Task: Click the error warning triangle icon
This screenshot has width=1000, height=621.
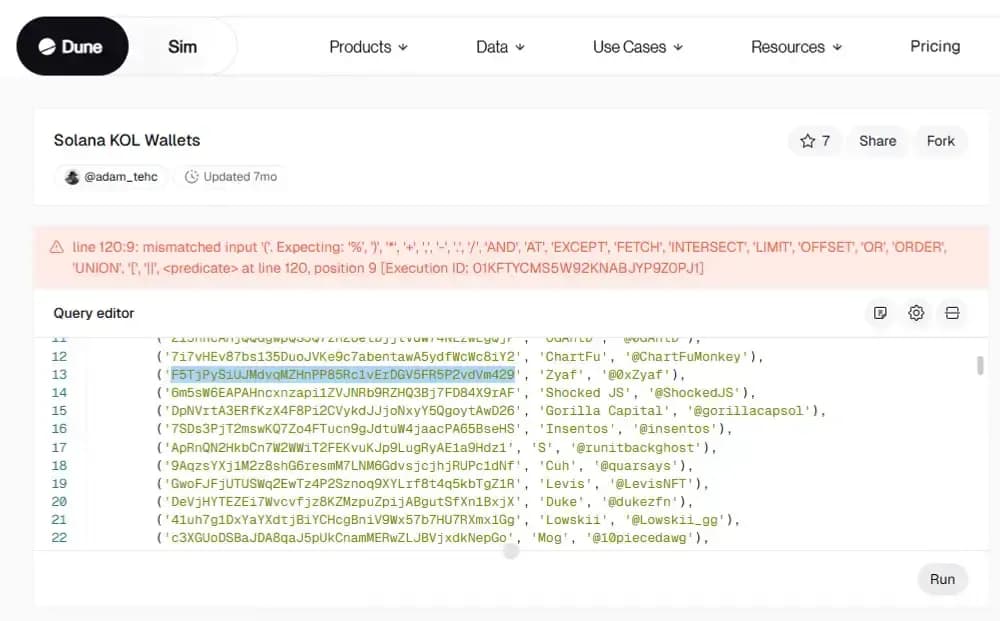Action: 55,246
